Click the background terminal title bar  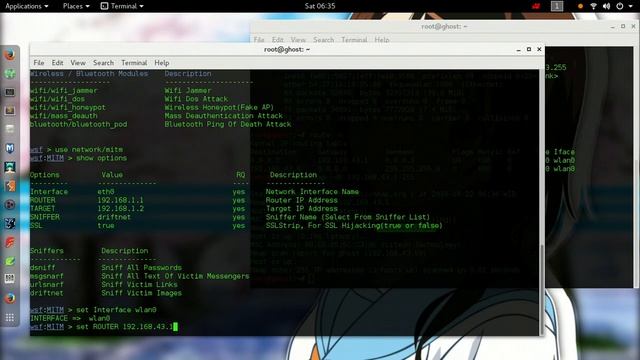point(444,27)
